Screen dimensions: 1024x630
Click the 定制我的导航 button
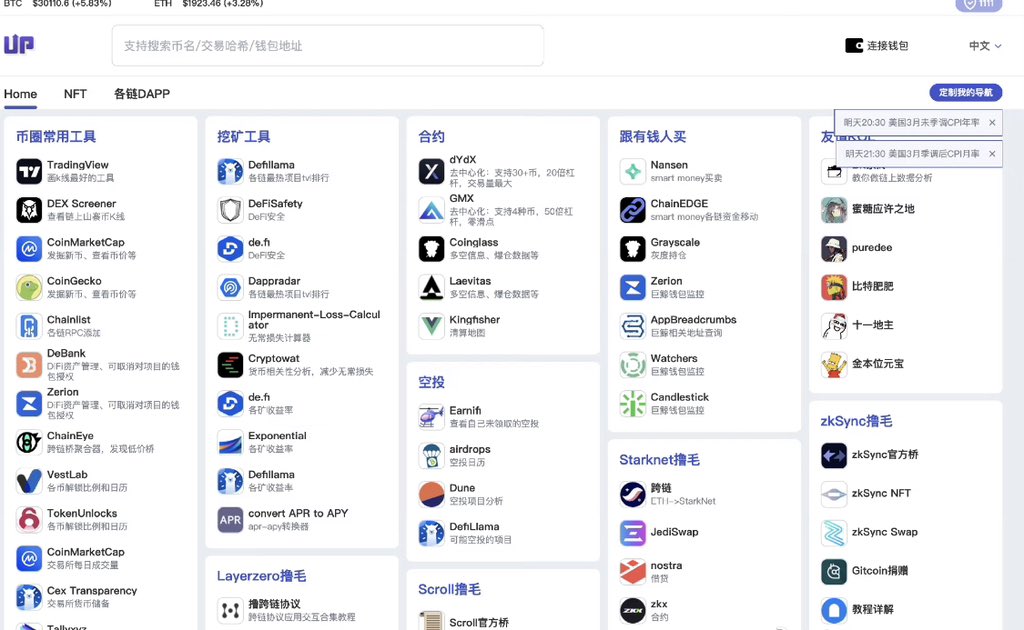965,92
